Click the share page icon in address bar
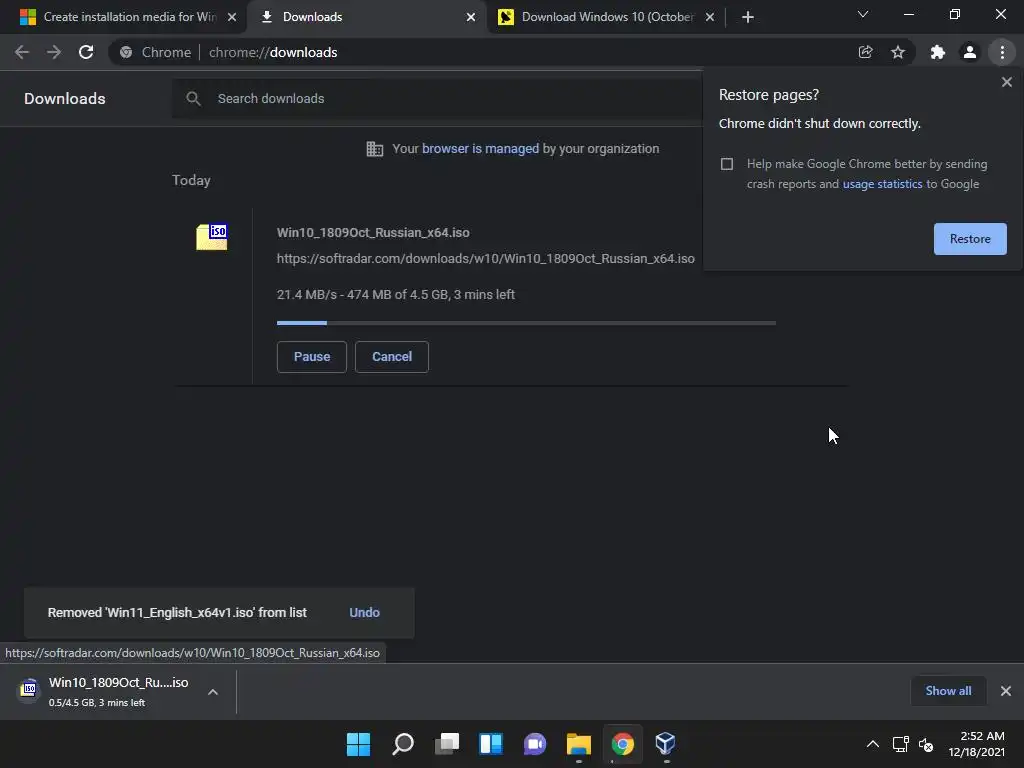This screenshot has width=1024, height=768. [865, 52]
